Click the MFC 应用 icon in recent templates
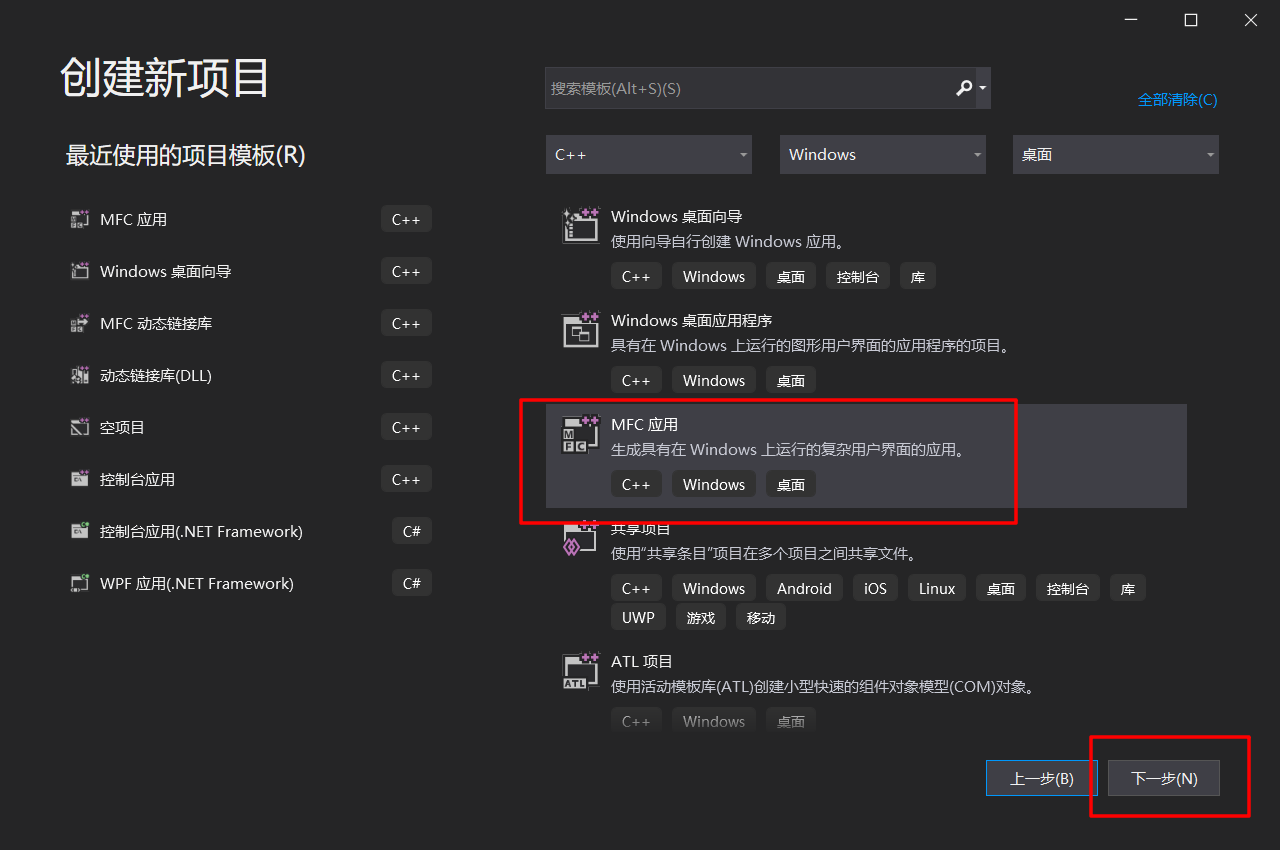The width and height of the screenshot is (1280, 850). (x=80, y=219)
